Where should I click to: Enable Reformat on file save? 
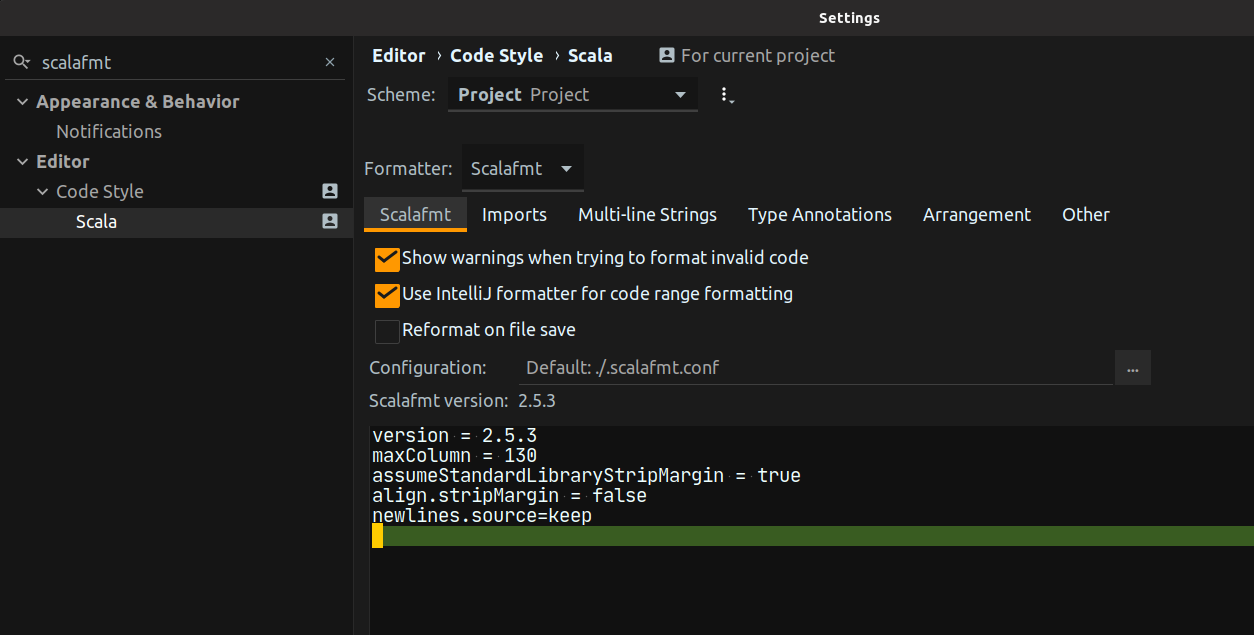387,331
